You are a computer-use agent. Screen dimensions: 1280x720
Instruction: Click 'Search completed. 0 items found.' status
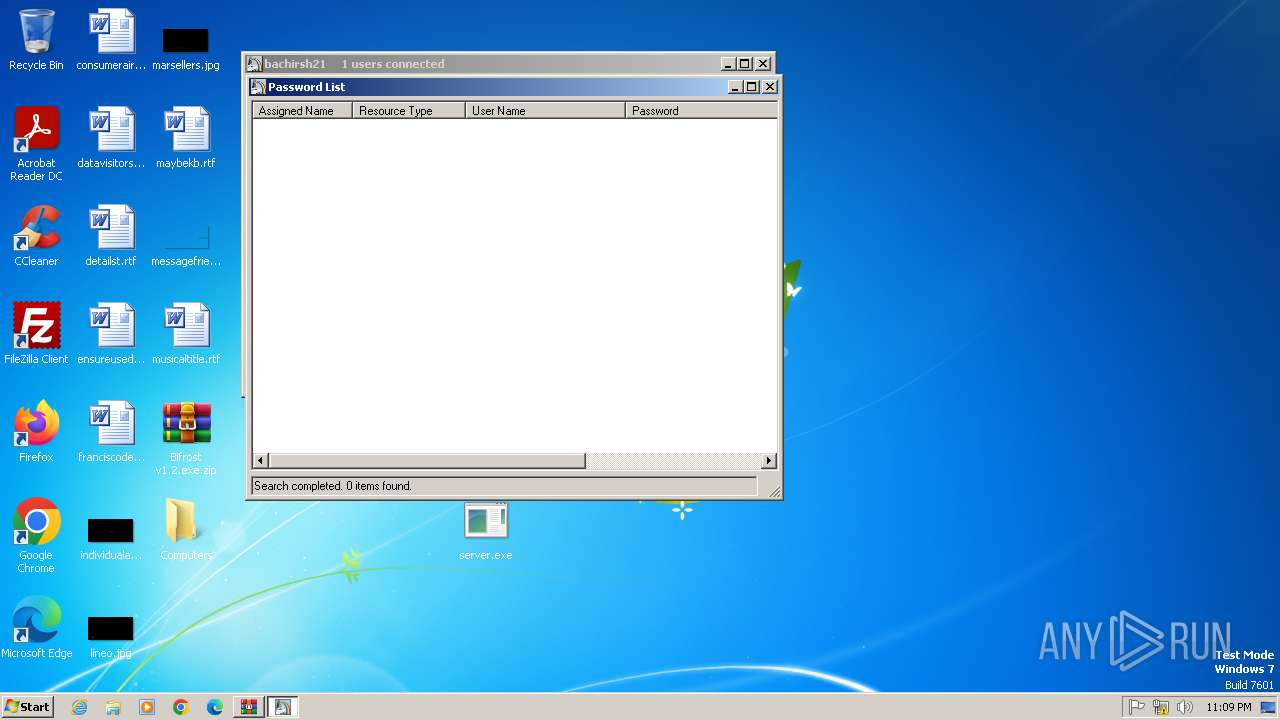point(333,486)
